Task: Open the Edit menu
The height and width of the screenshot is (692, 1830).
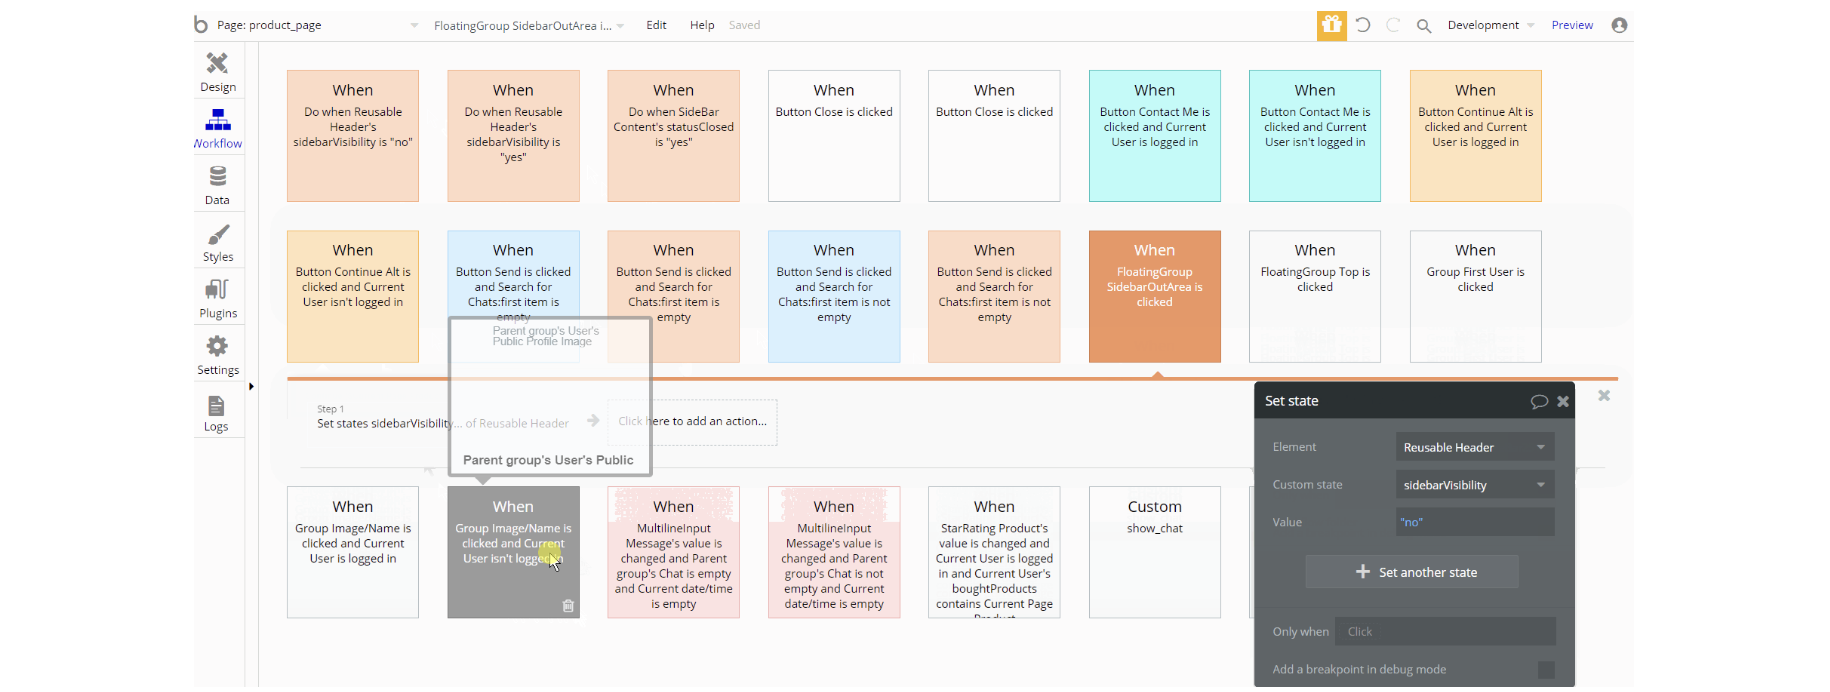Action: 656,25
